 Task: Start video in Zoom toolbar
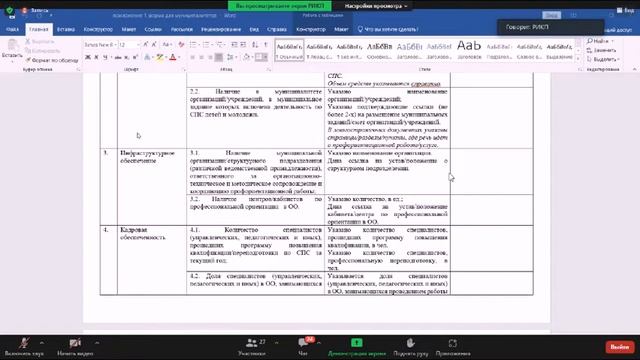tap(75, 347)
